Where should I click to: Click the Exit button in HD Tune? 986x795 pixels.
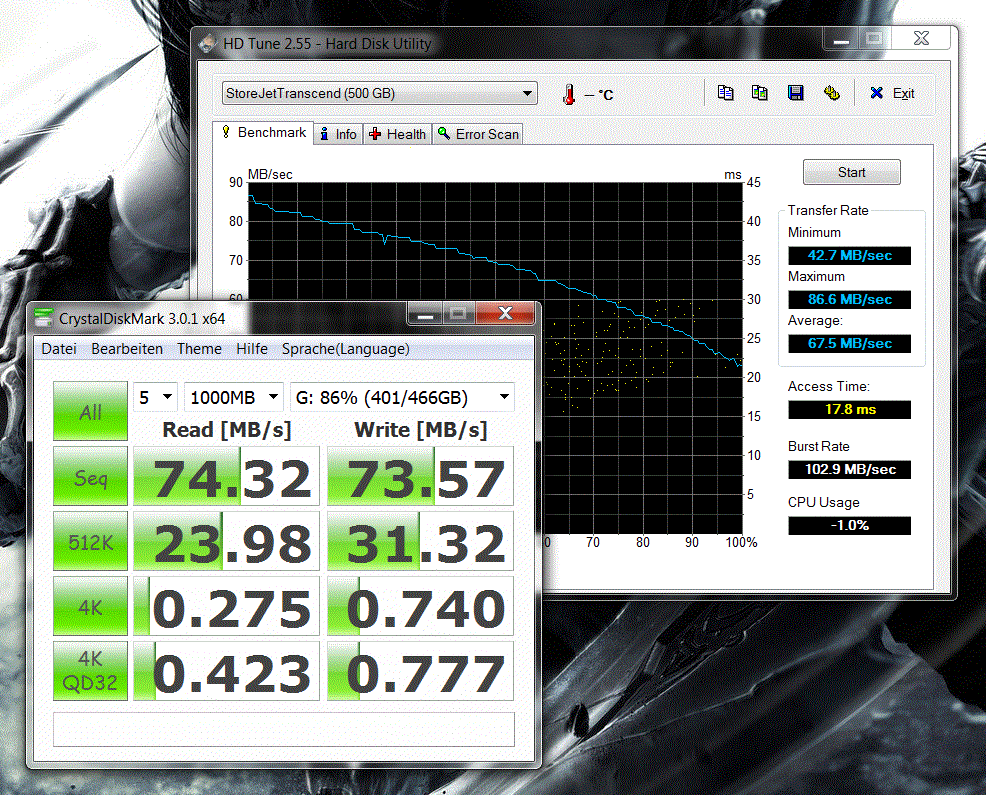pyautogui.click(x=892, y=93)
